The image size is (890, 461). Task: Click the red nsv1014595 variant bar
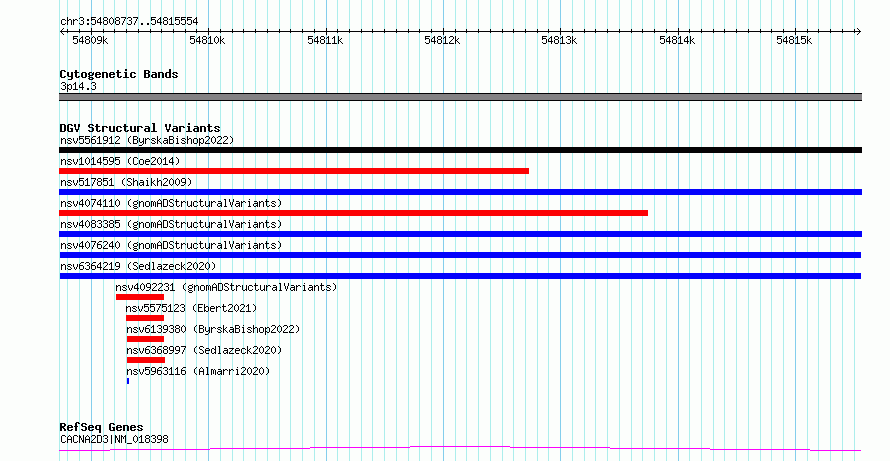pos(294,171)
